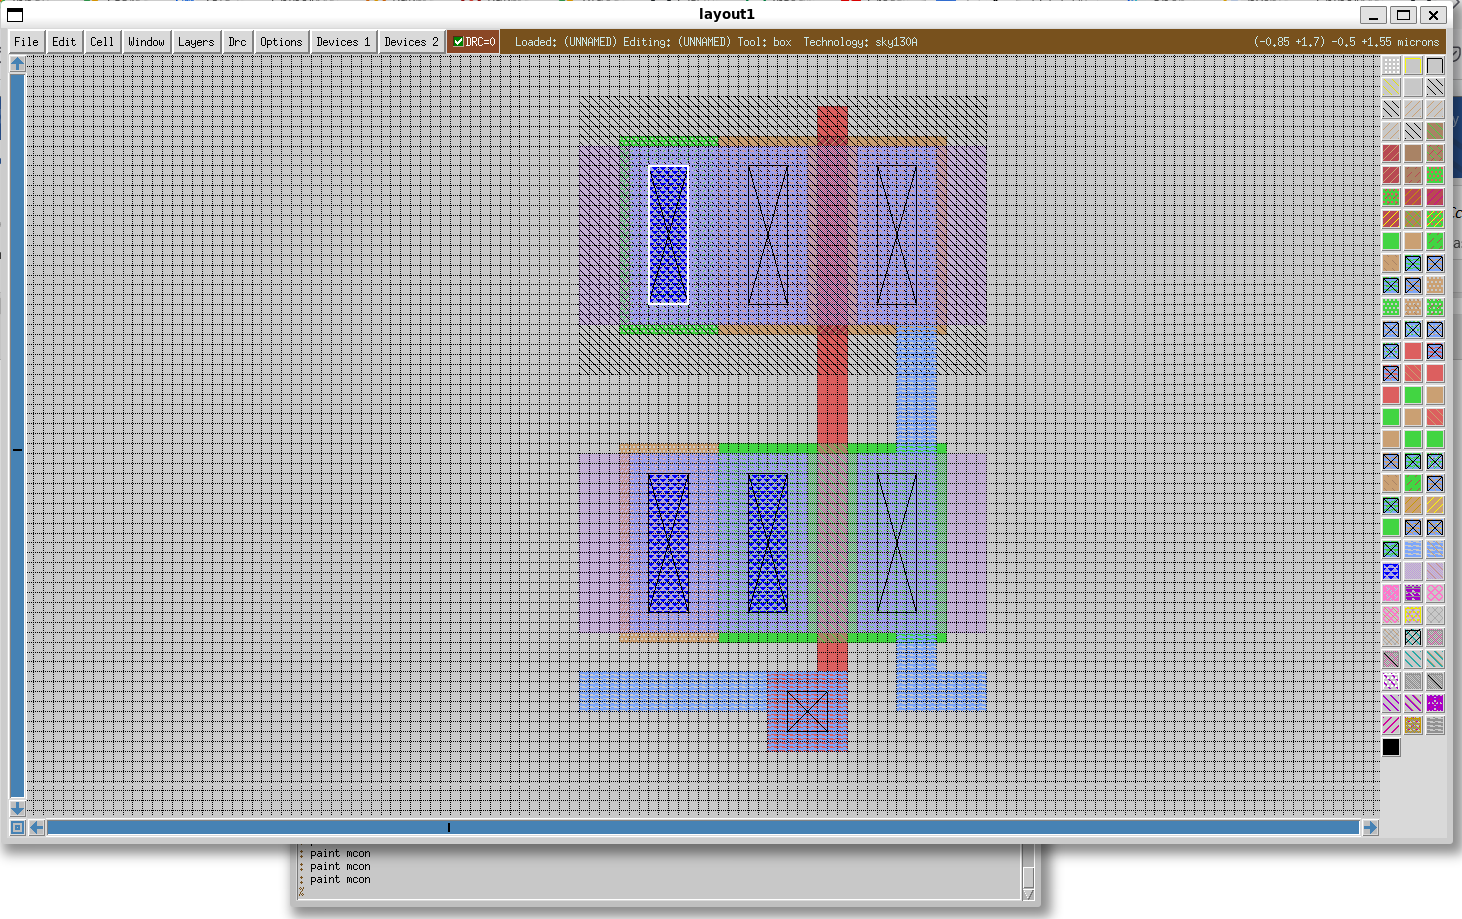Click the vertical scrollbar track in layout window
The image size is (1462, 919).
coord(17,435)
